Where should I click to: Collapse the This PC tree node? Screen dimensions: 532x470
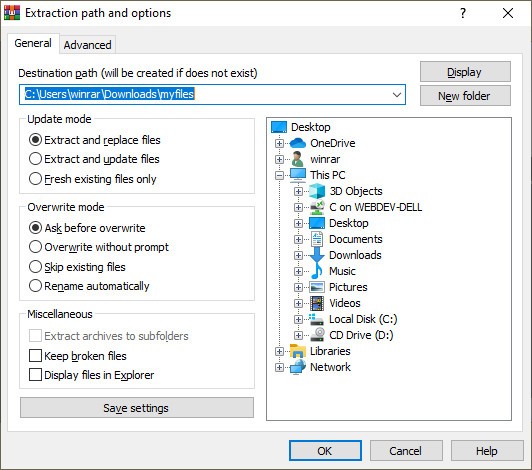[x=279, y=175]
